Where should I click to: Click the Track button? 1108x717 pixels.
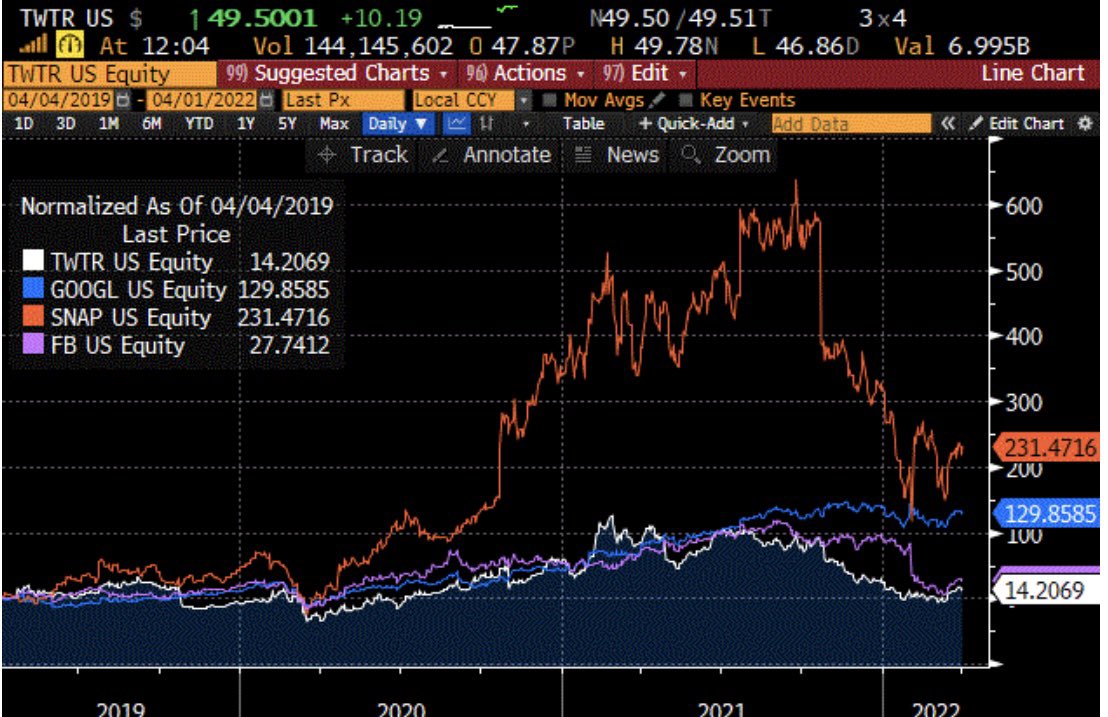click(x=363, y=155)
